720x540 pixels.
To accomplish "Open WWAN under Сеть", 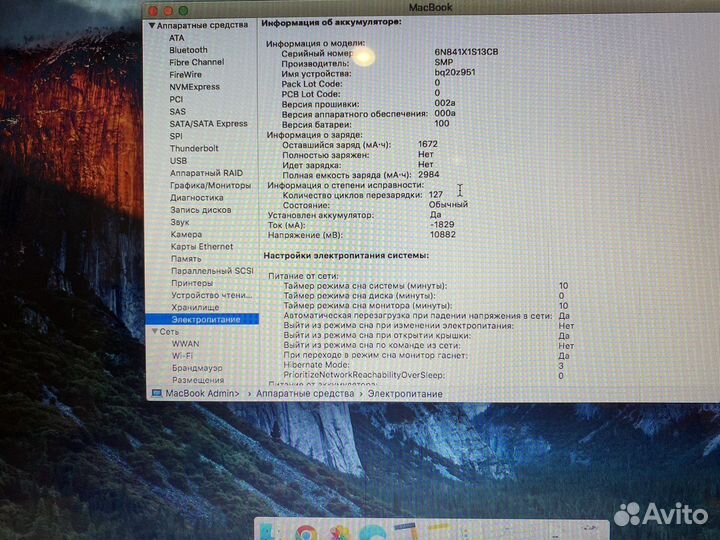I will click(x=186, y=344).
